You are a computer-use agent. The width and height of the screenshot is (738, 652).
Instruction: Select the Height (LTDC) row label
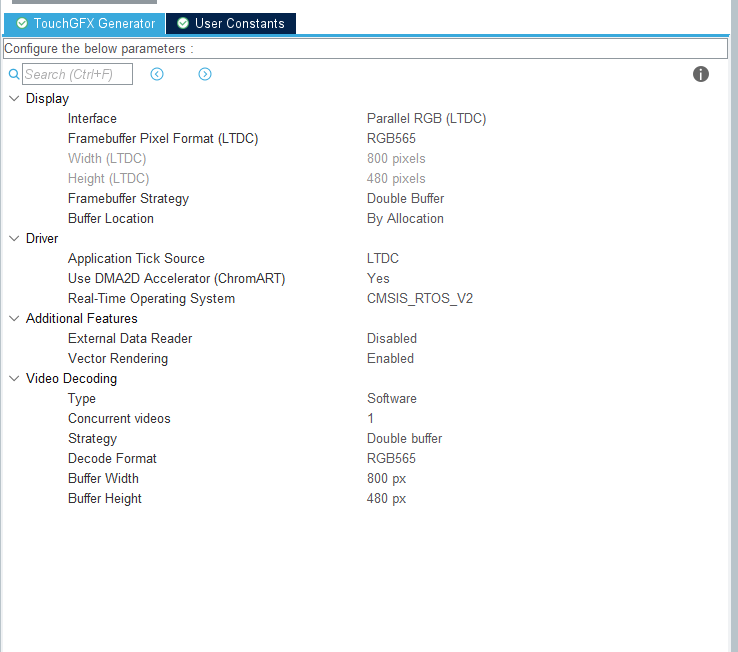pos(108,178)
